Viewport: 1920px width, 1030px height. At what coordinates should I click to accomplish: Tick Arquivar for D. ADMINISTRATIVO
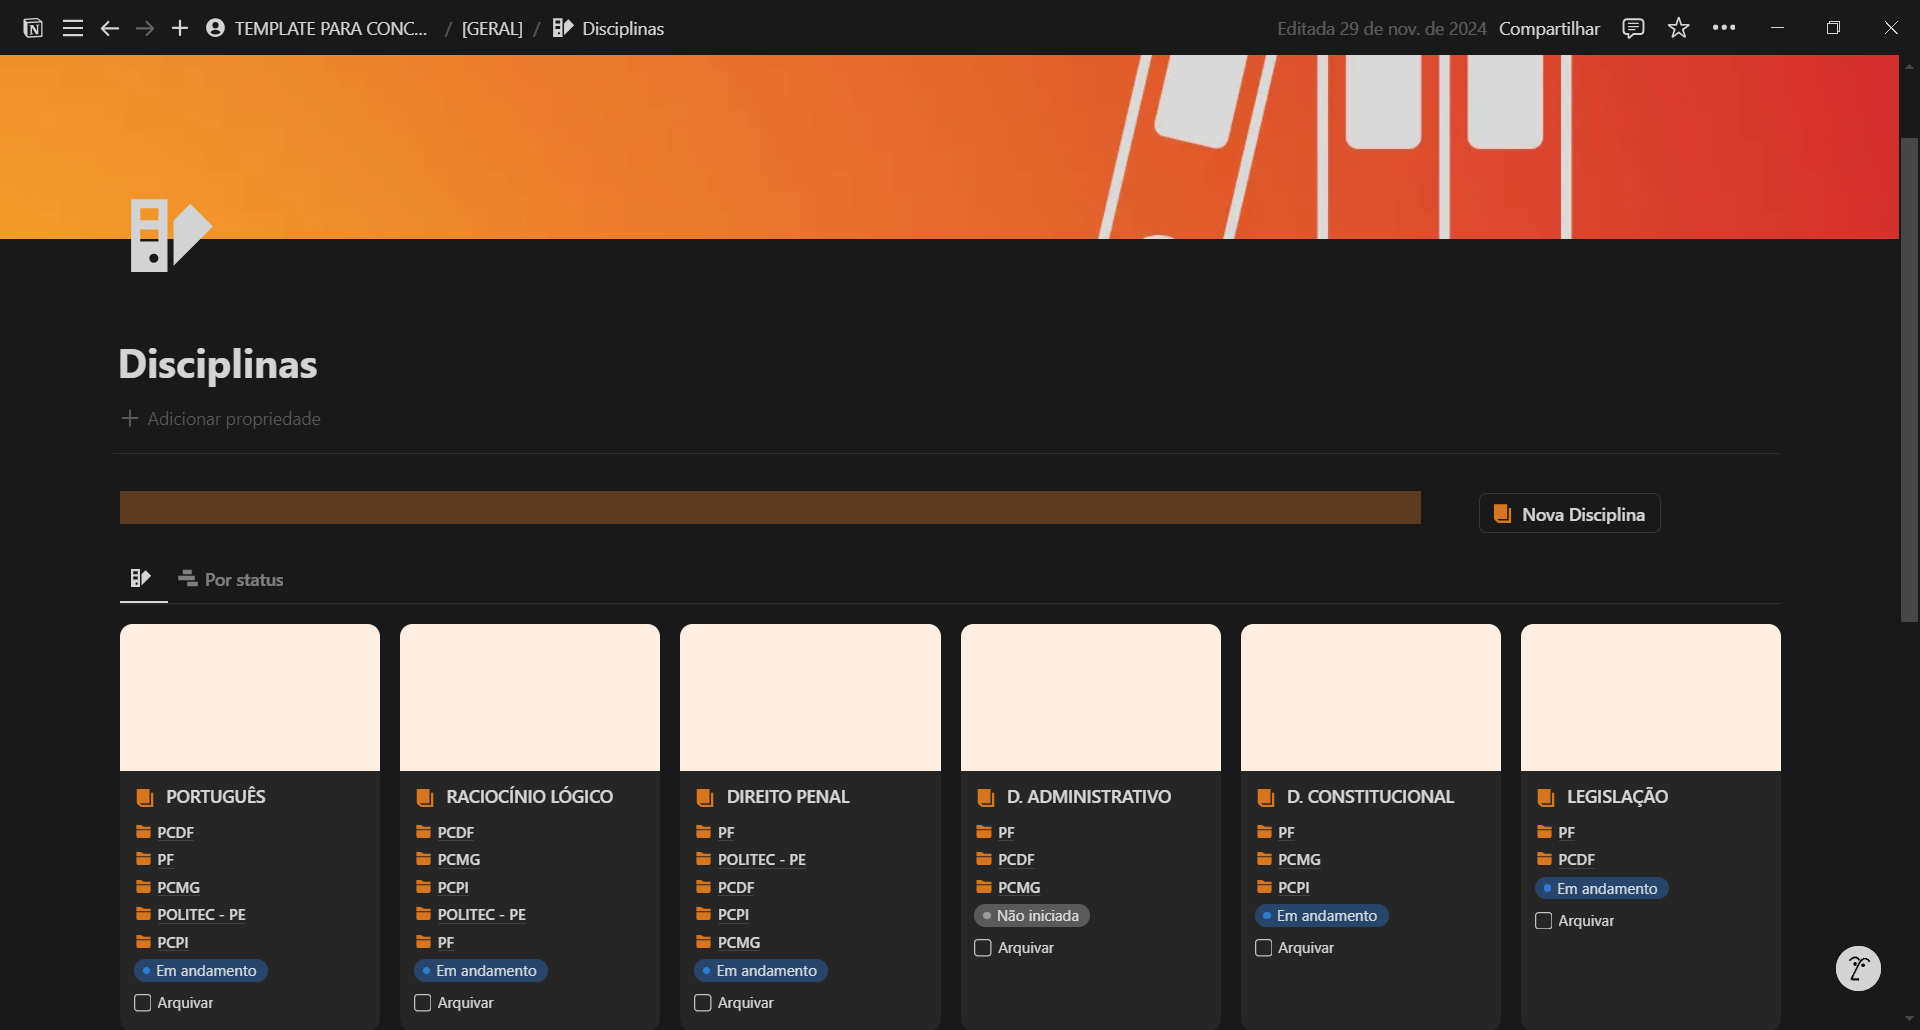point(983,948)
